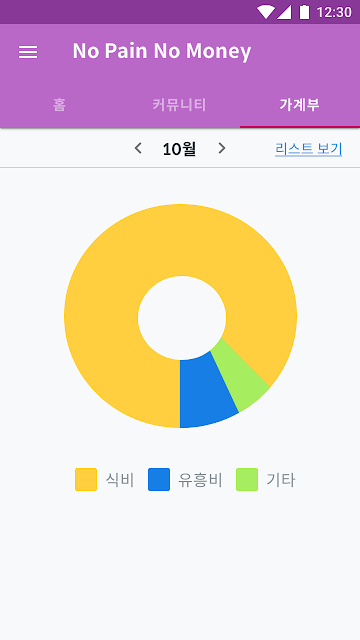This screenshot has width=360, height=640.
Task: Tap the Wi-Fi status icon
Action: 265,12
